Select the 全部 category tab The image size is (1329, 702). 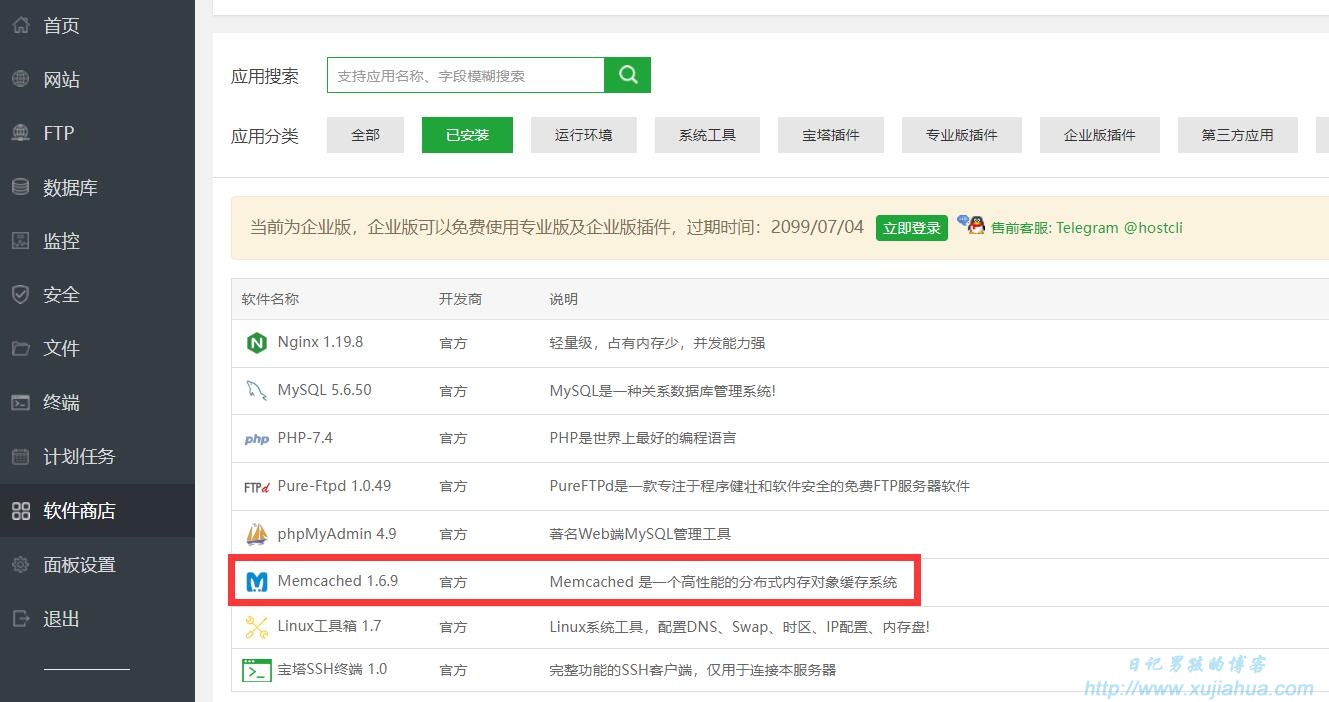[x=365, y=135]
